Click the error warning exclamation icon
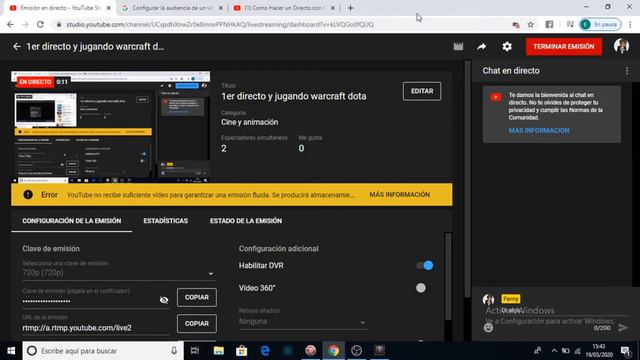Image resolution: width=640 pixels, height=360 pixels. point(28,195)
